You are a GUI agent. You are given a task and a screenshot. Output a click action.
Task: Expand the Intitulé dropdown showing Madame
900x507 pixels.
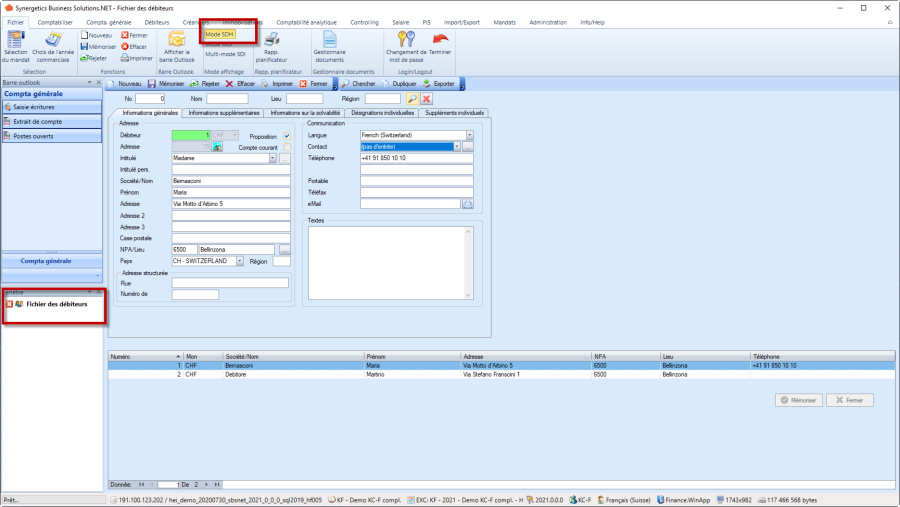coord(272,158)
